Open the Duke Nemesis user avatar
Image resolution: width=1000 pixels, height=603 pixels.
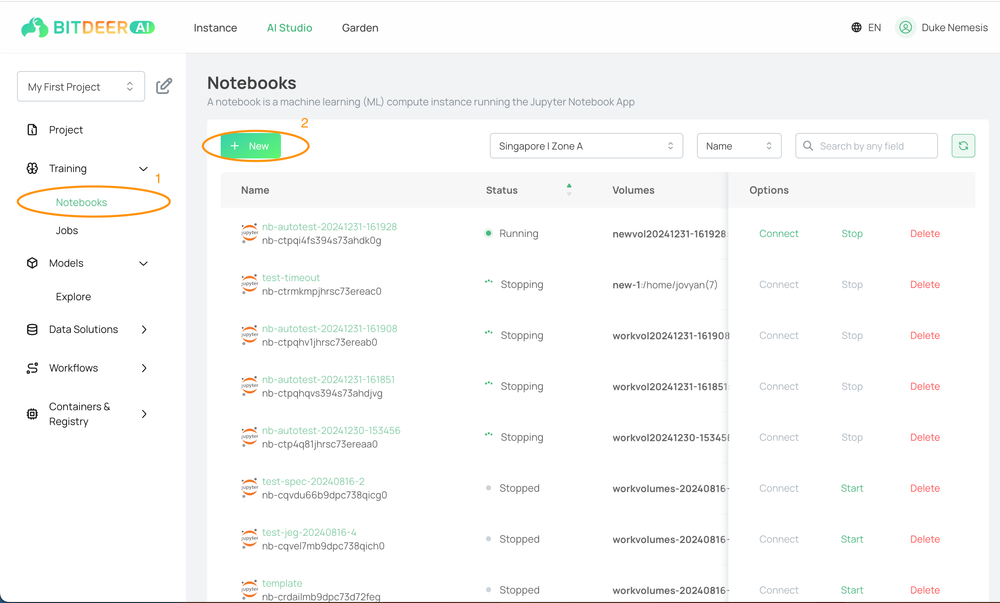point(905,27)
